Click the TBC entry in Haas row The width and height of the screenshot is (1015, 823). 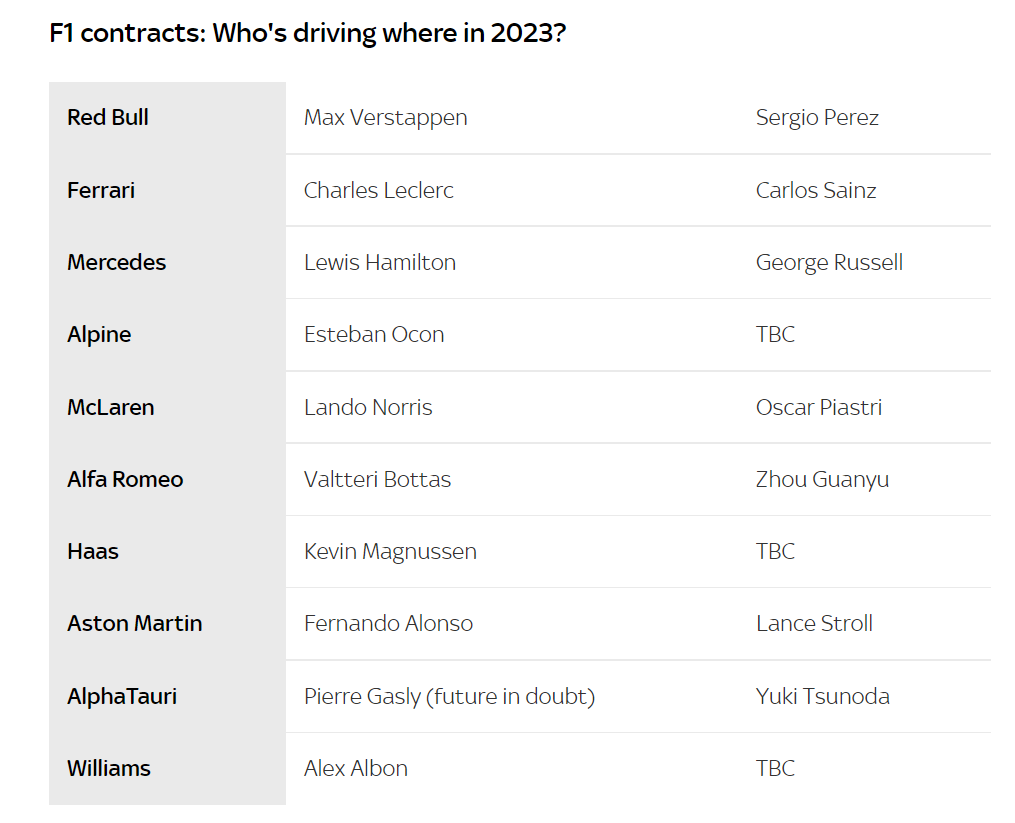[x=775, y=552]
